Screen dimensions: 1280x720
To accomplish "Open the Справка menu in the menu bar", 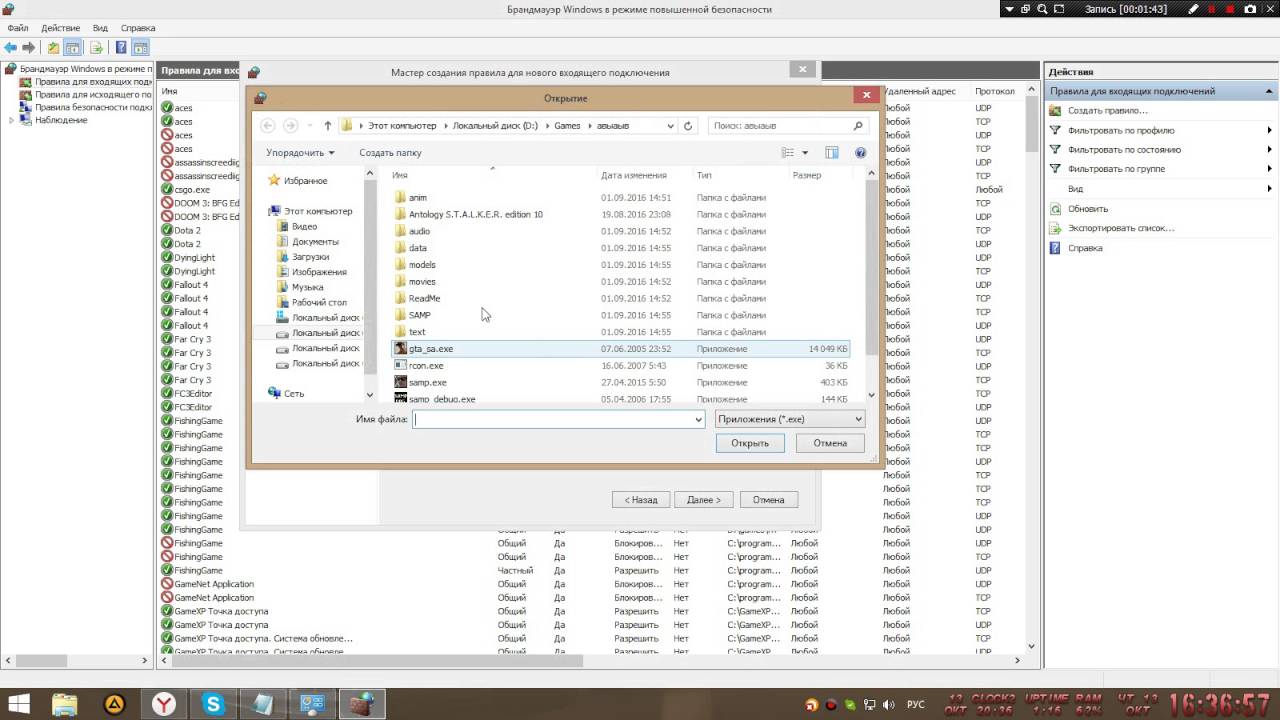I will (x=138, y=28).
